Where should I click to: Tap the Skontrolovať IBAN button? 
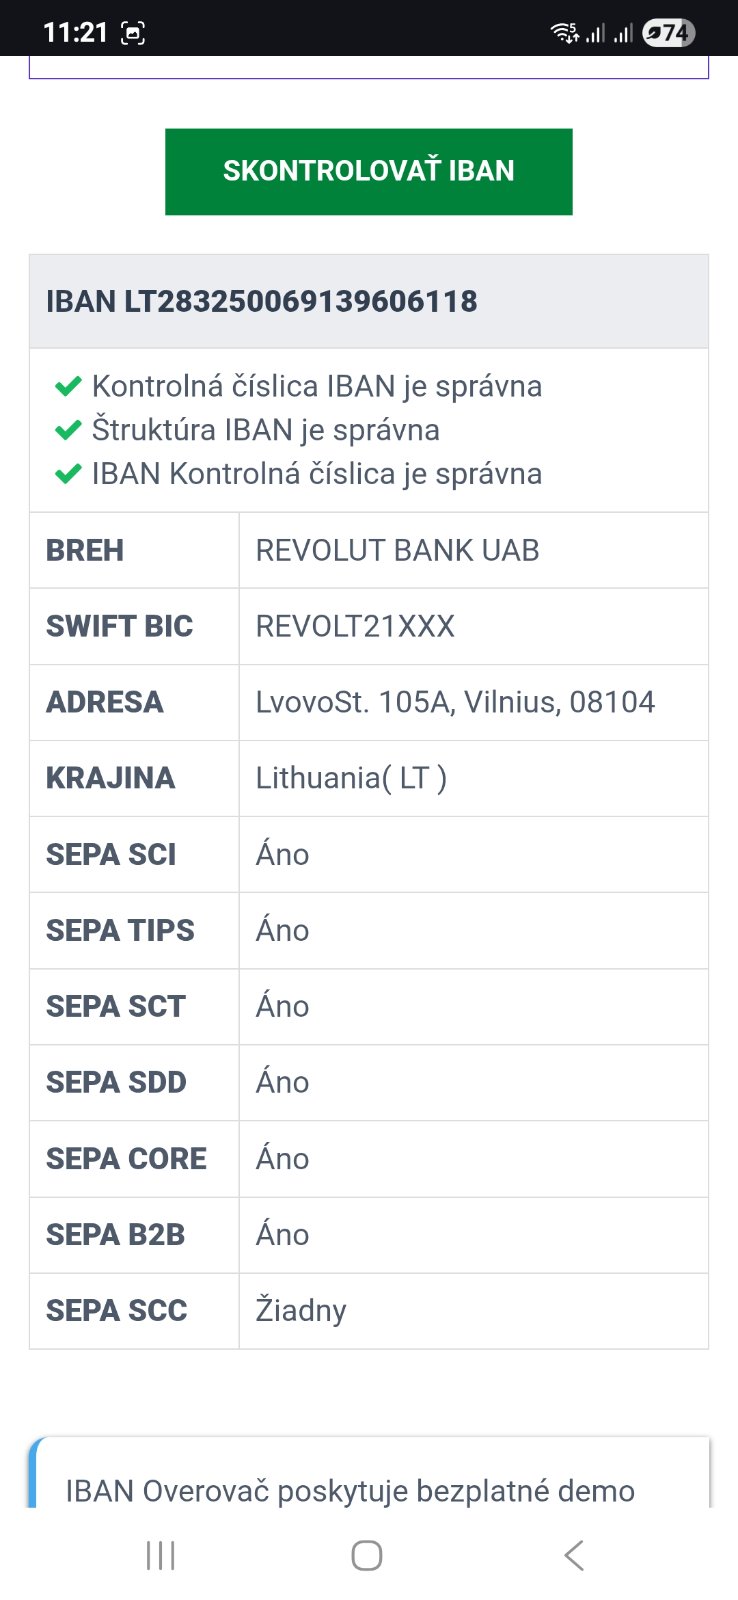point(368,171)
